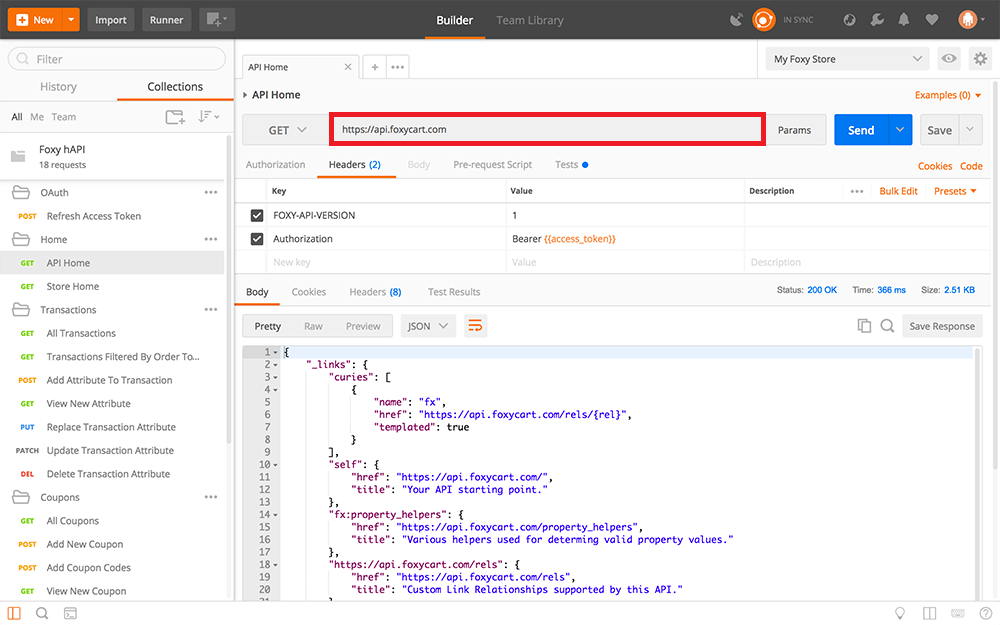Image resolution: width=1000 pixels, height=625 pixels.
Task: Open the help question mark icon
Action: pos(986,614)
